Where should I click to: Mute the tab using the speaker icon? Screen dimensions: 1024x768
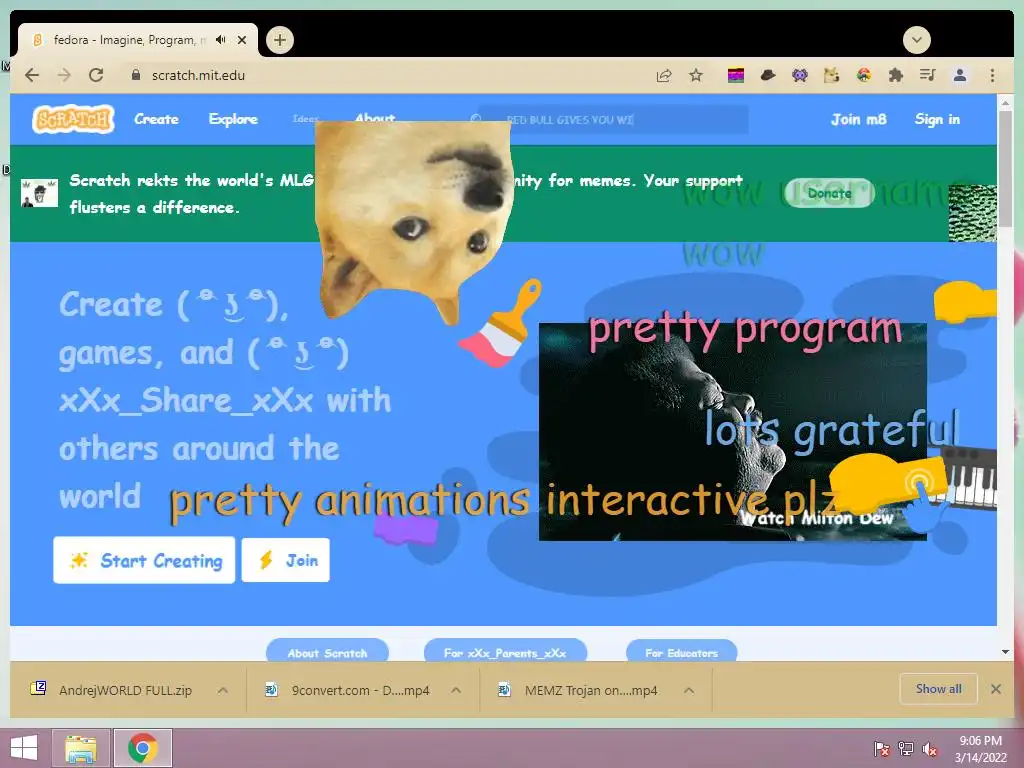pyautogui.click(x=221, y=40)
